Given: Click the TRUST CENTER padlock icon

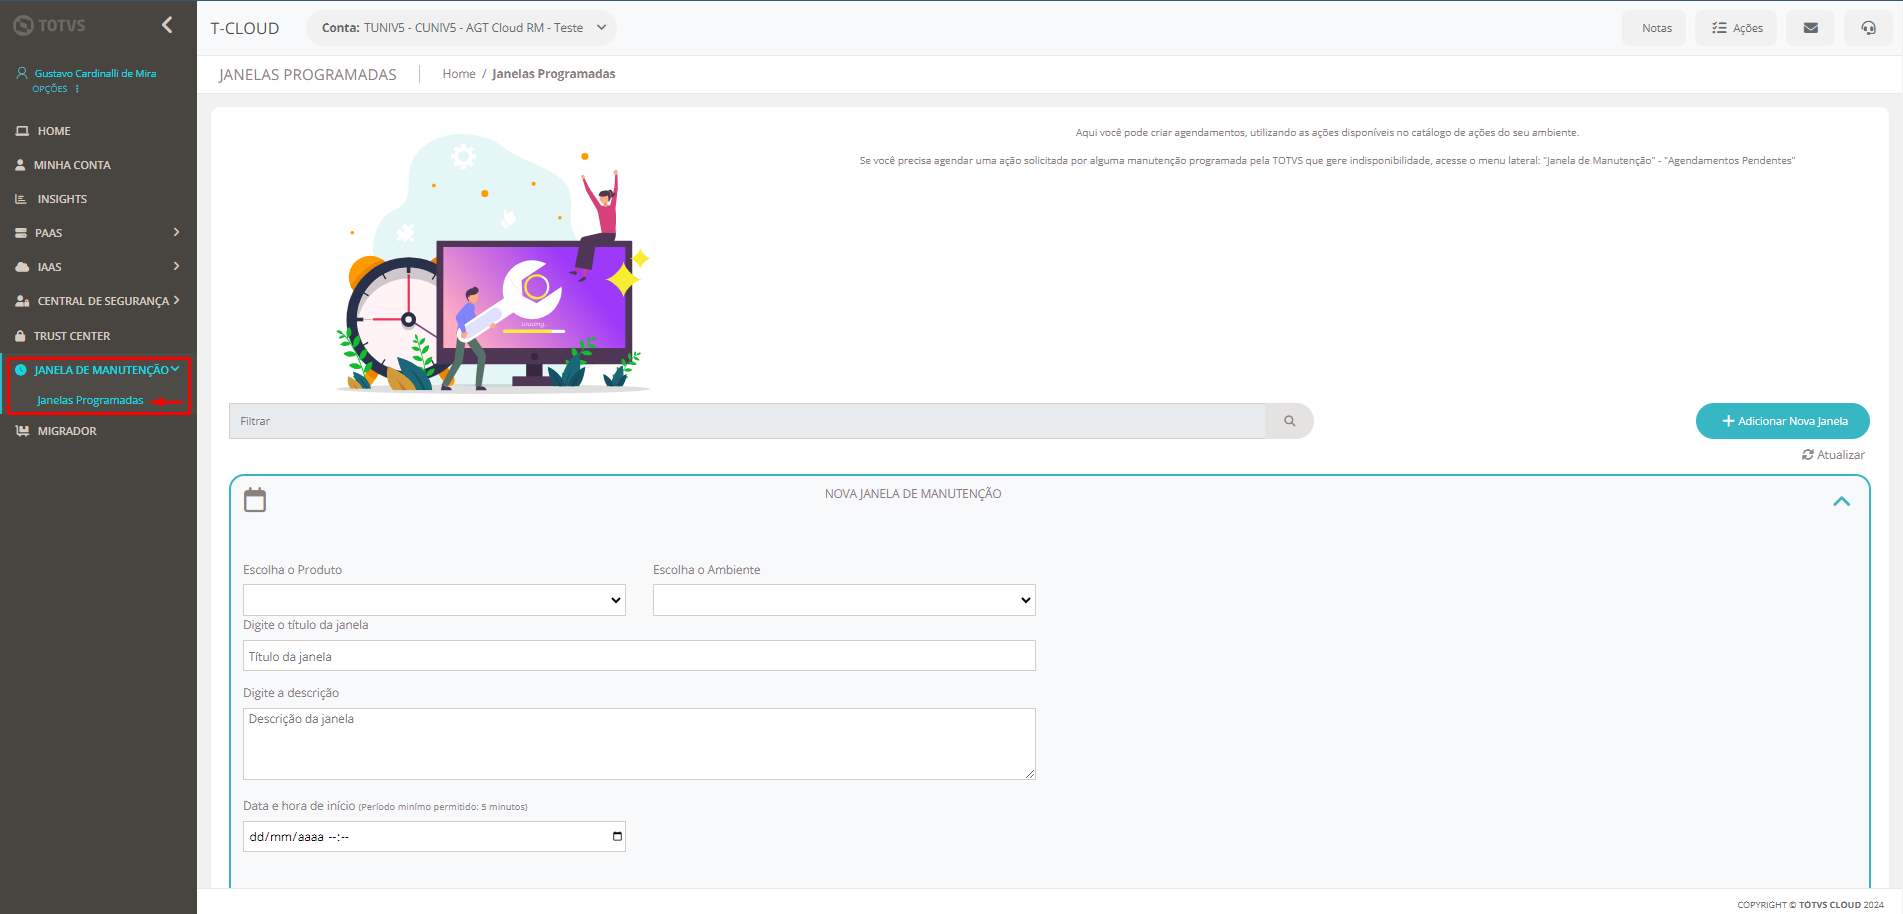Looking at the screenshot, I should click(x=20, y=336).
